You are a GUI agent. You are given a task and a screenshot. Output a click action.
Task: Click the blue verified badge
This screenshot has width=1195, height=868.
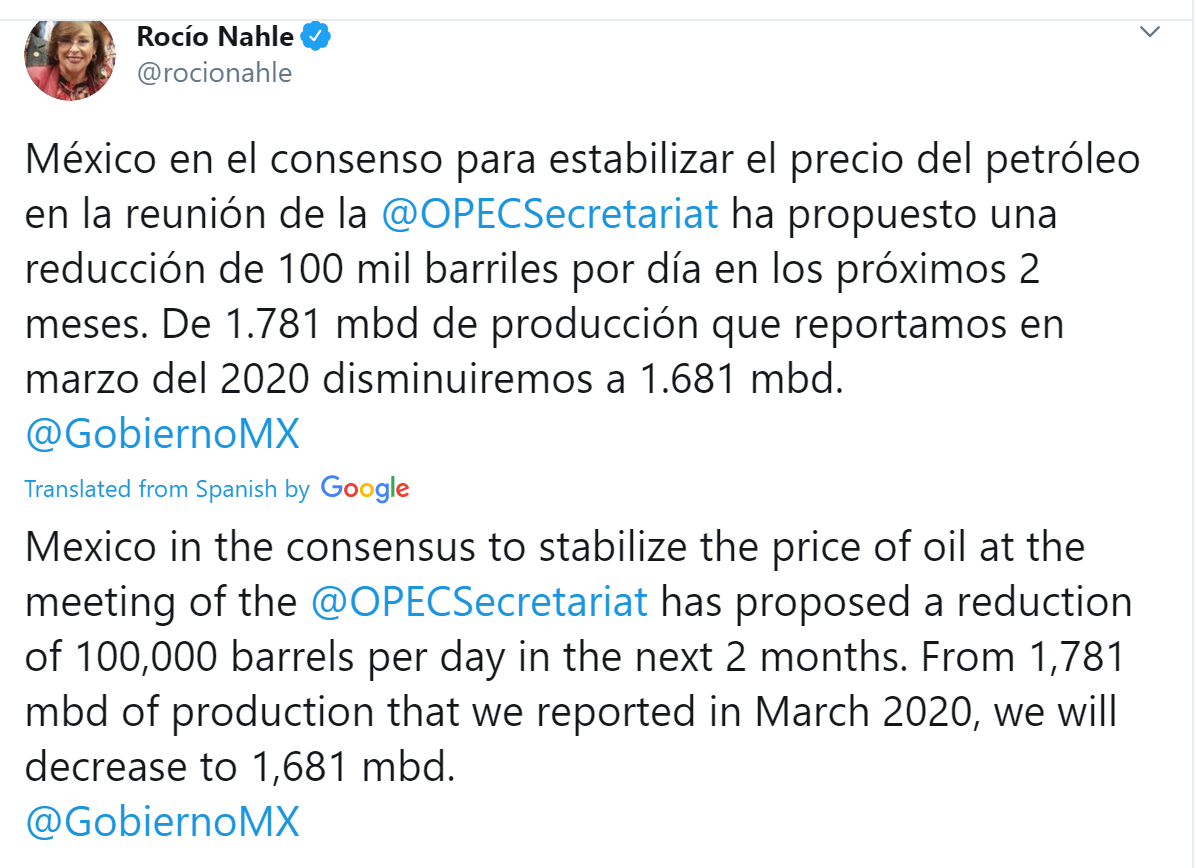(317, 38)
